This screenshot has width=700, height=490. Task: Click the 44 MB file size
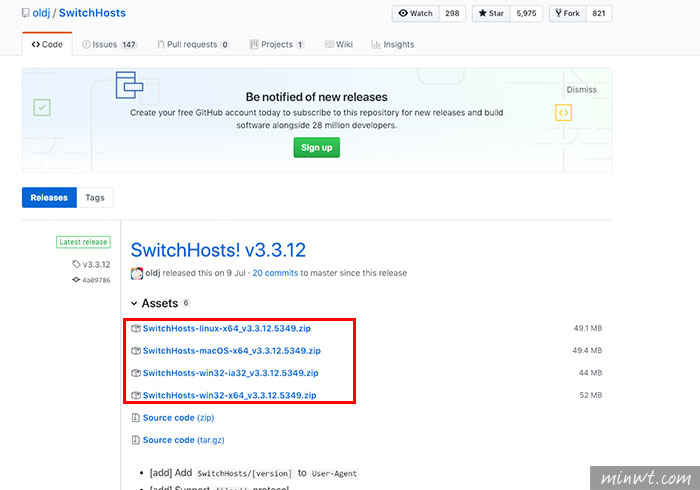coord(591,373)
